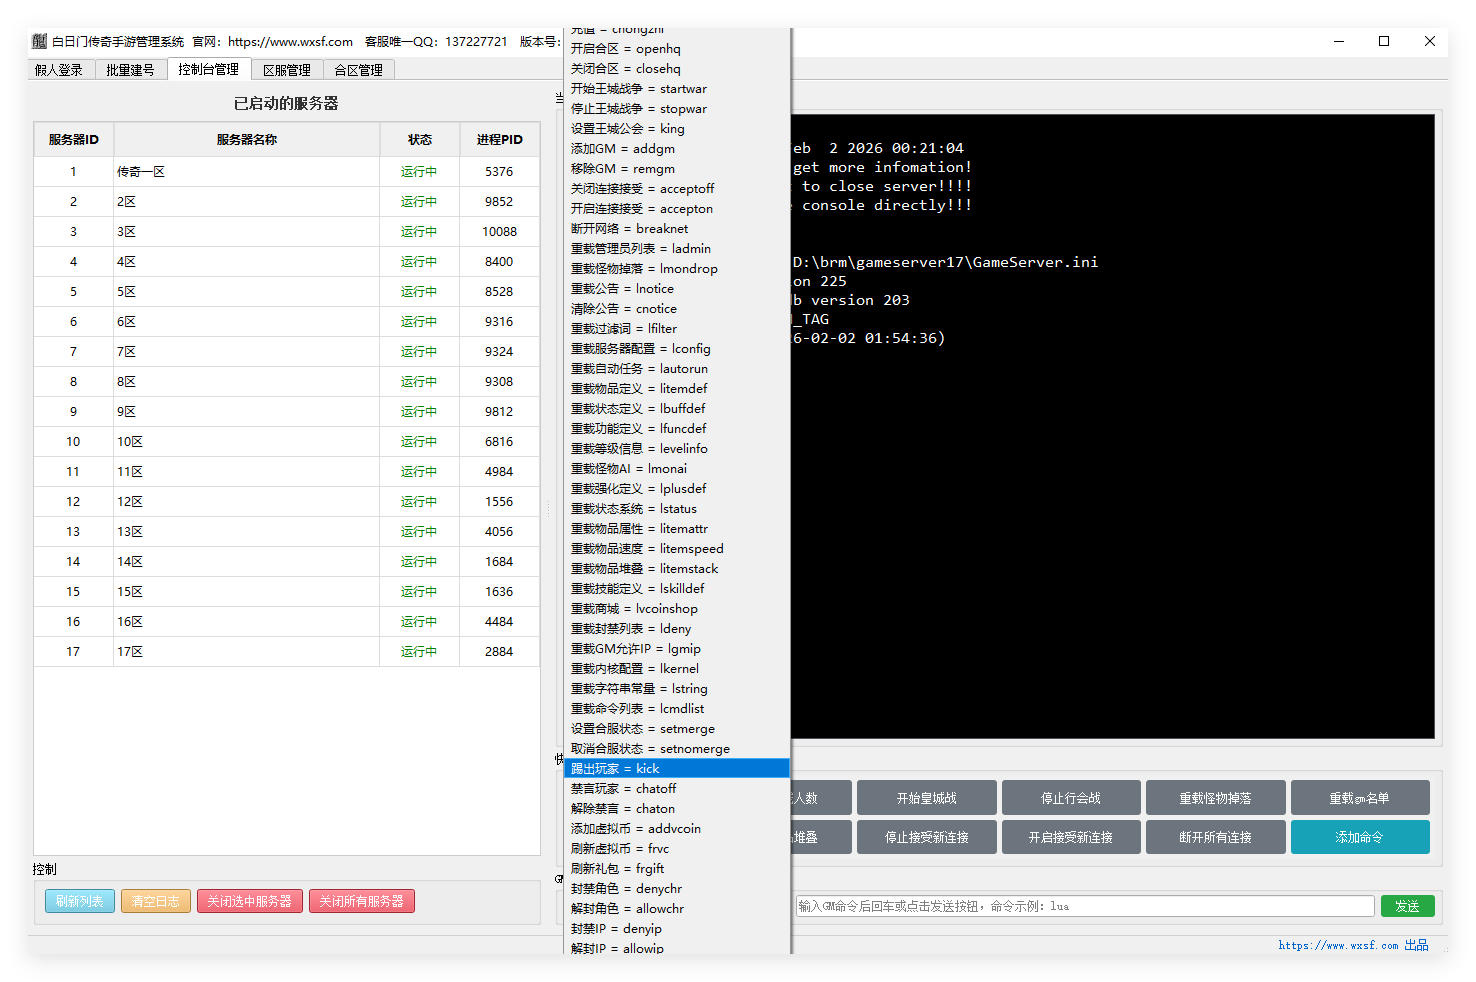Open the https://www.wxsf.com link at the bottom
The image size is (1476, 982).
tap(1338, 945)
